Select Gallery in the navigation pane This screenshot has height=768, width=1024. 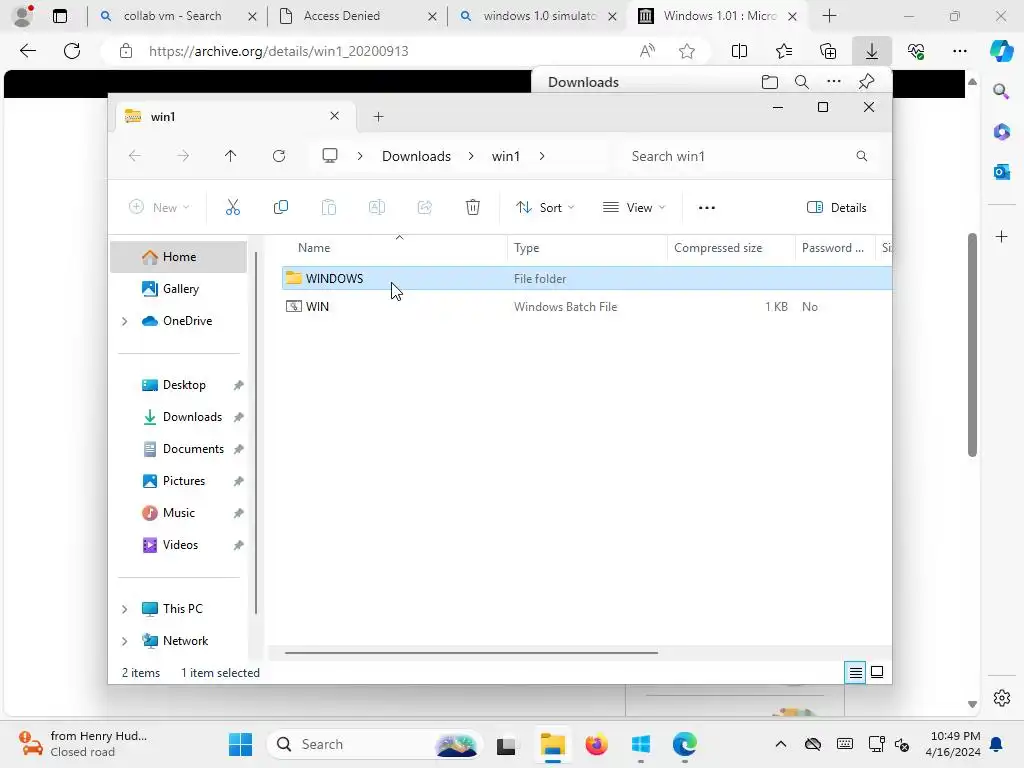point(178,289)
